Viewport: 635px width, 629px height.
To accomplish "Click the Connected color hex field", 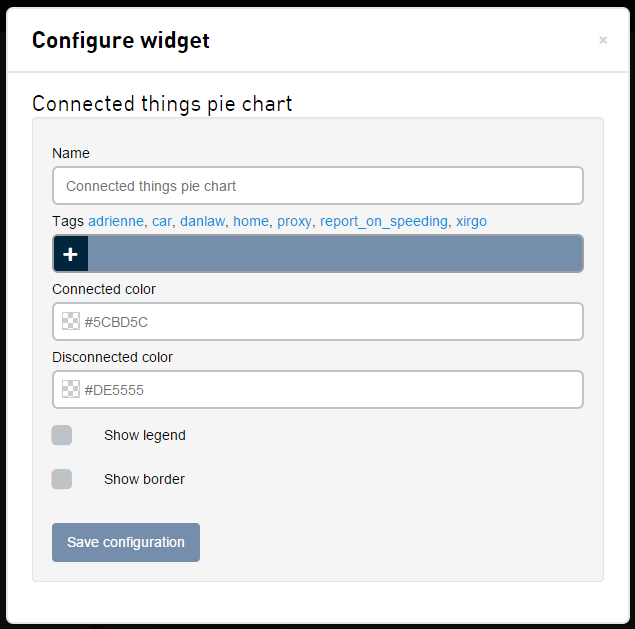I will click(x=330, y=322).
